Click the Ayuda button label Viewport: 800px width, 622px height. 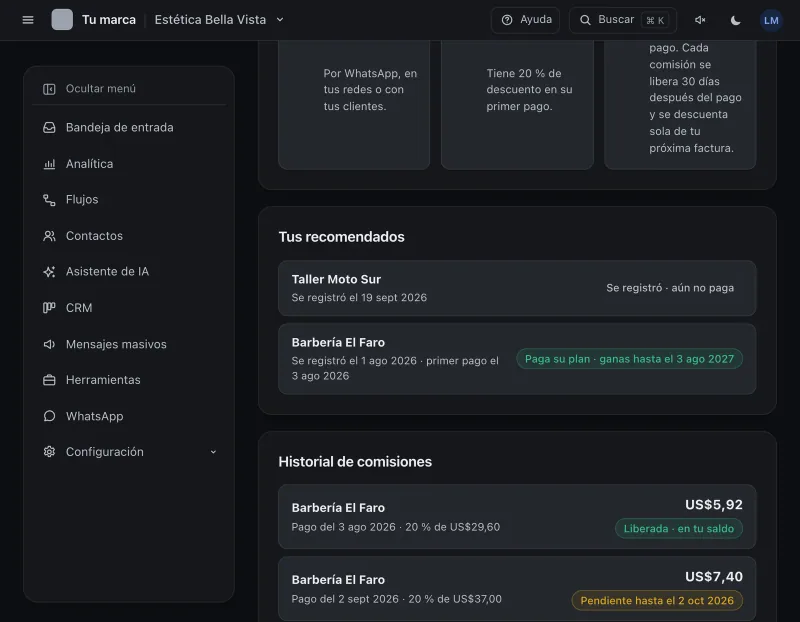[536, 19]
